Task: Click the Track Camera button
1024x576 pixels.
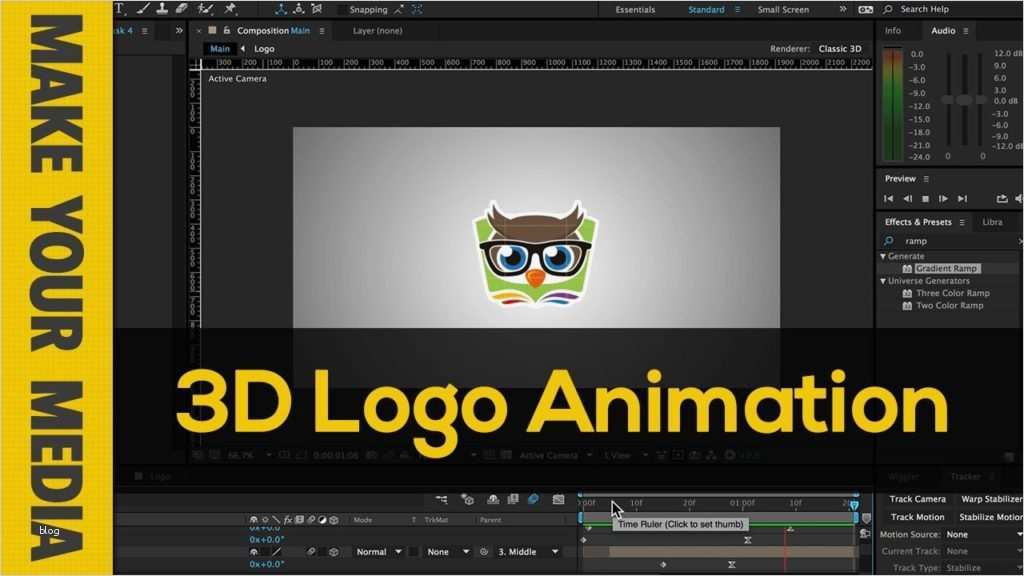Action: coord(916,498)
